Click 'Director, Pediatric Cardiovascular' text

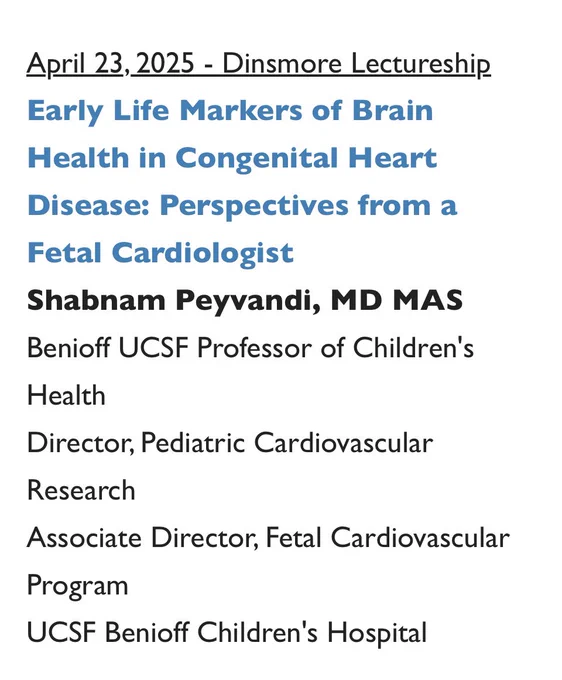pos(230,443)
